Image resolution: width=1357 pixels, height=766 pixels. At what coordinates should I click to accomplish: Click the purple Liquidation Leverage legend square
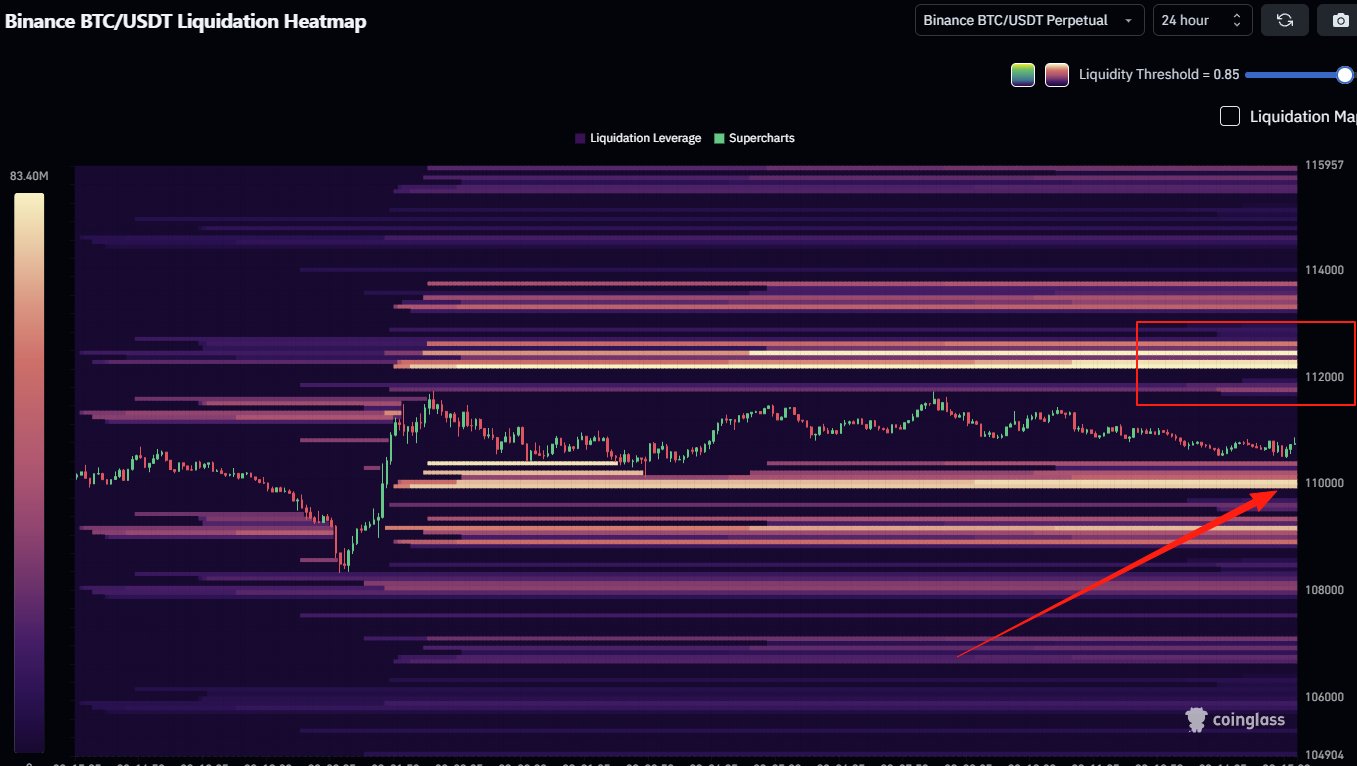pos(580,138)
